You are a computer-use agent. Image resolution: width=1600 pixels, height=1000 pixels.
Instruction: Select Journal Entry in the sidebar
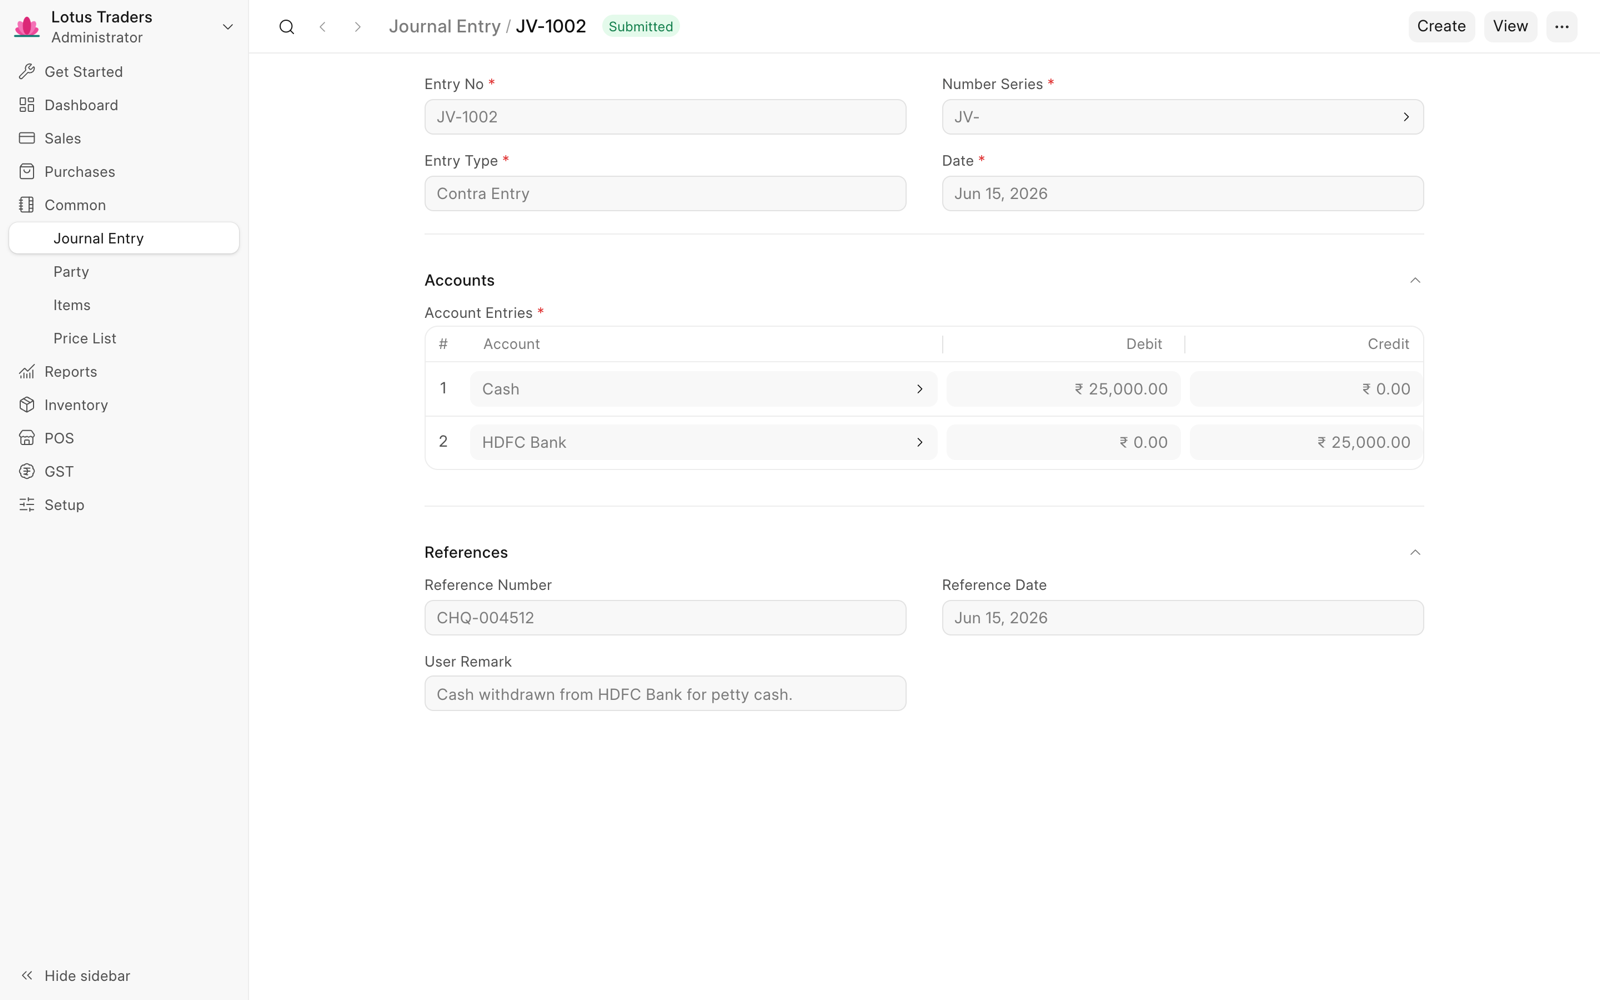point(124,238)
